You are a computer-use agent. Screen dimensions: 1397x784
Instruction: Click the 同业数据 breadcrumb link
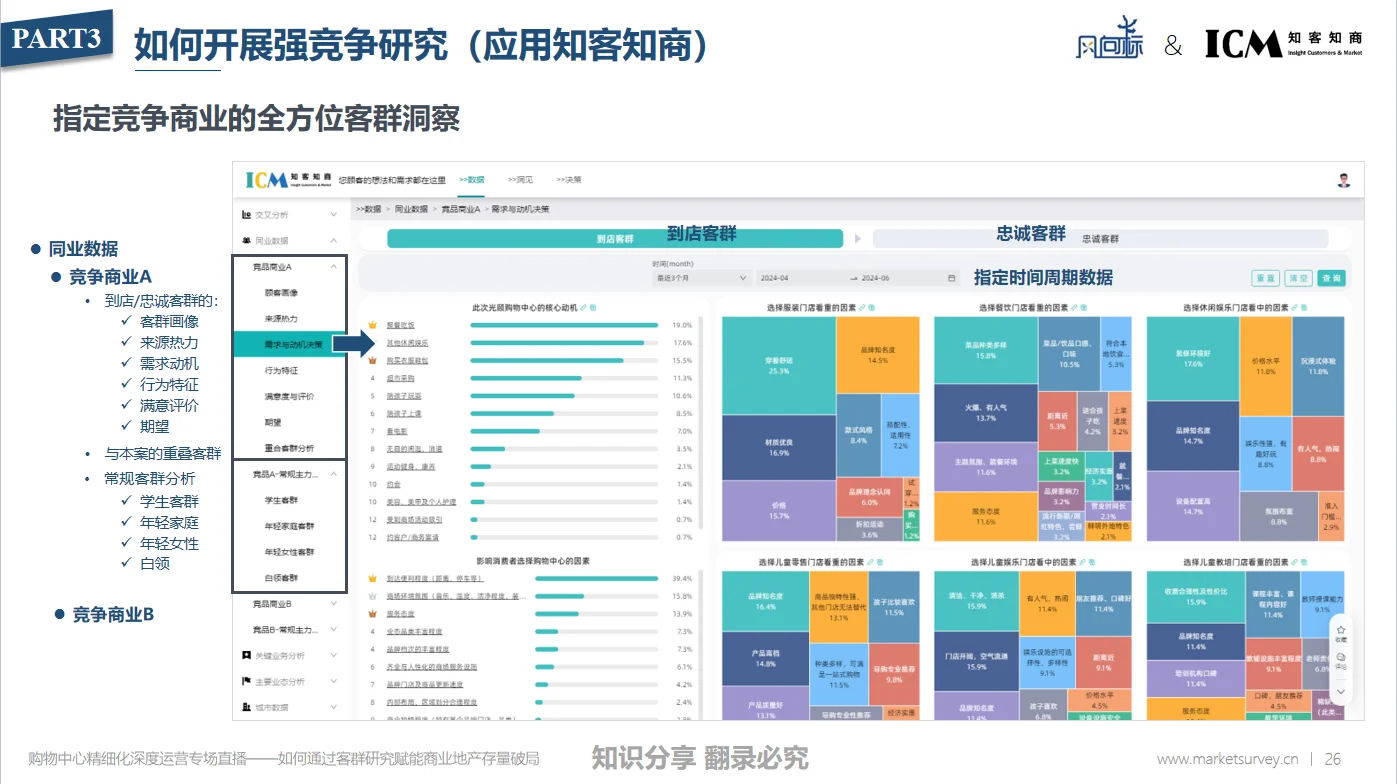point(411,210)
